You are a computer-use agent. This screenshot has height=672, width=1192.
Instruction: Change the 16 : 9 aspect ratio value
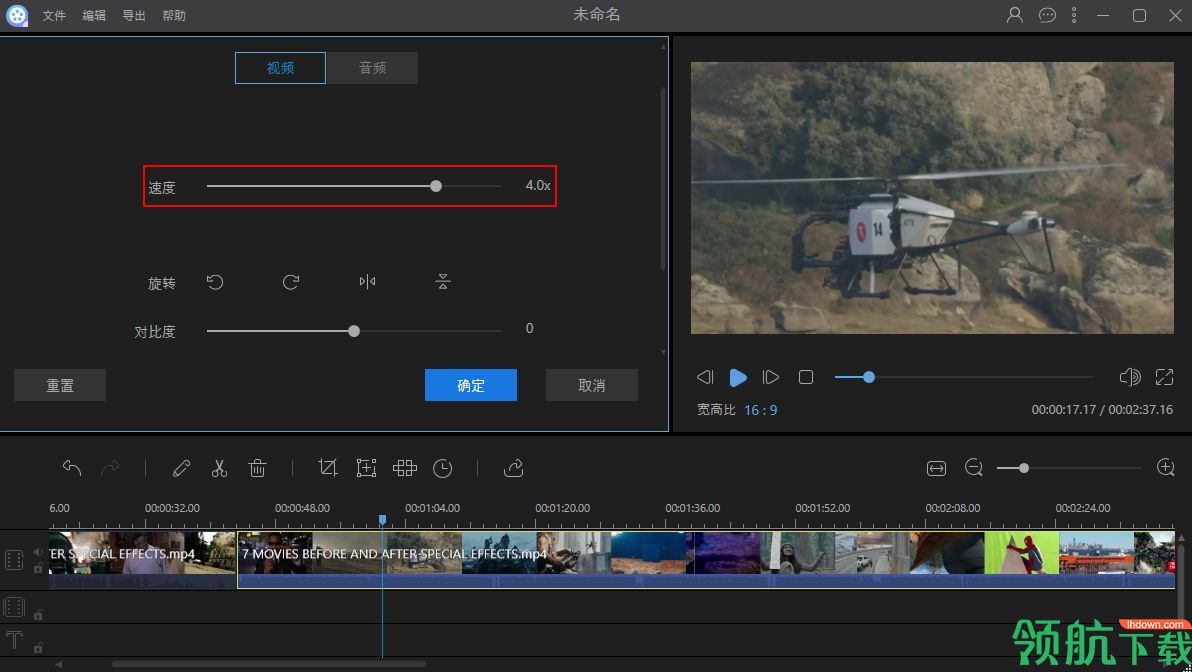point(760,410)
